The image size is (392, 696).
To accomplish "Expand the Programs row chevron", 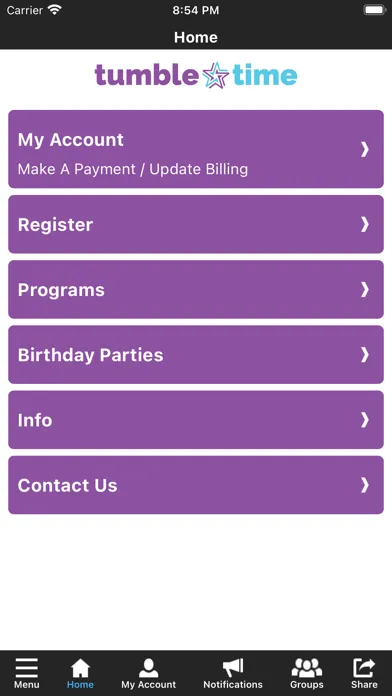I will pos(365,289).
